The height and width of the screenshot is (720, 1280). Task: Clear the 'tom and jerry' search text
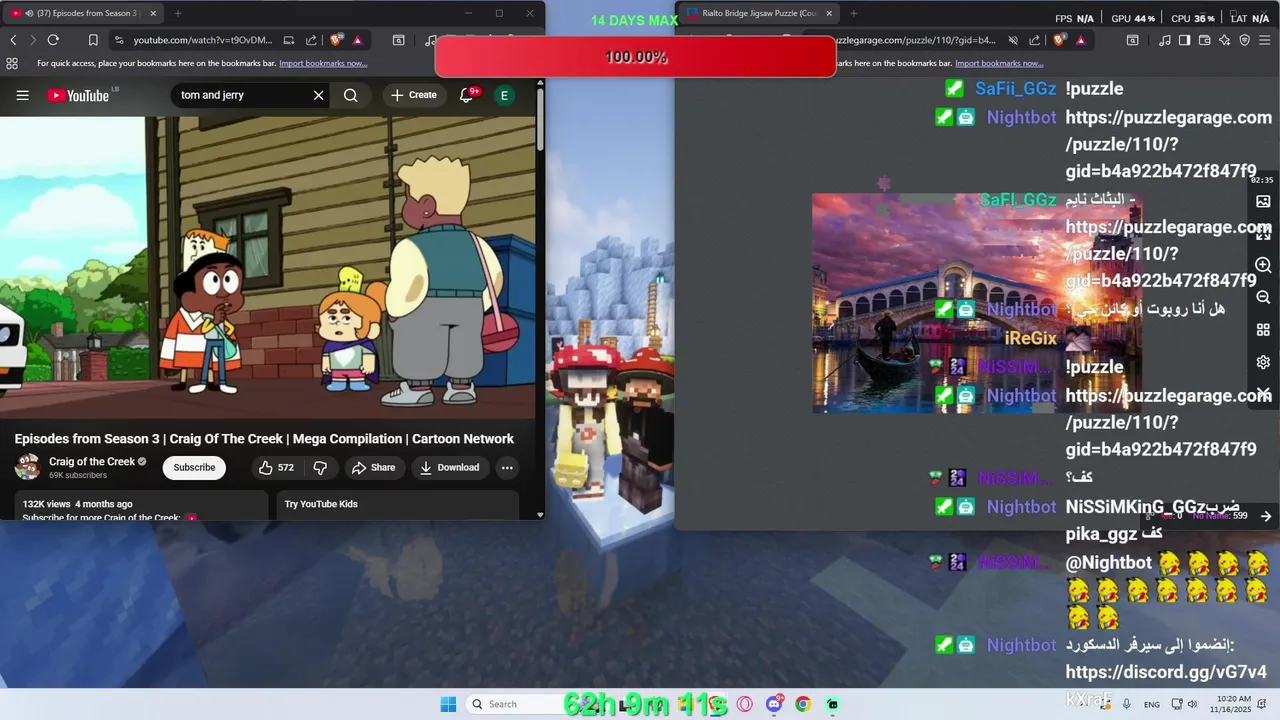(x=318, y=95)
